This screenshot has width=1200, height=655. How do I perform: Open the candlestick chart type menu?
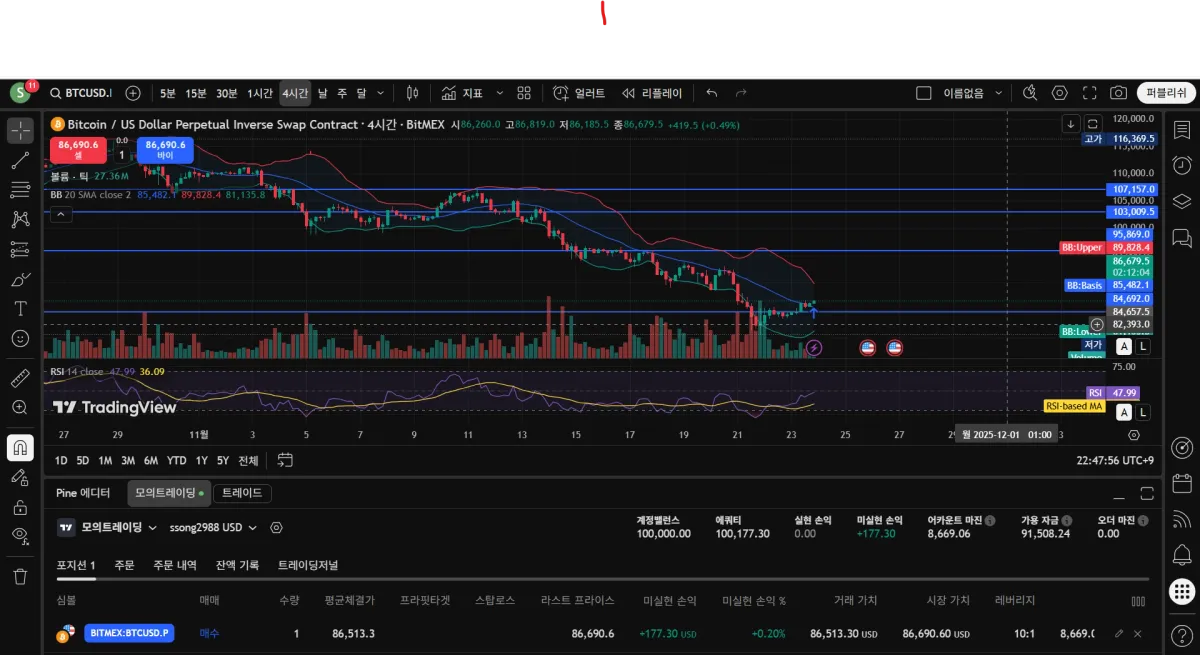pos(411,93)
